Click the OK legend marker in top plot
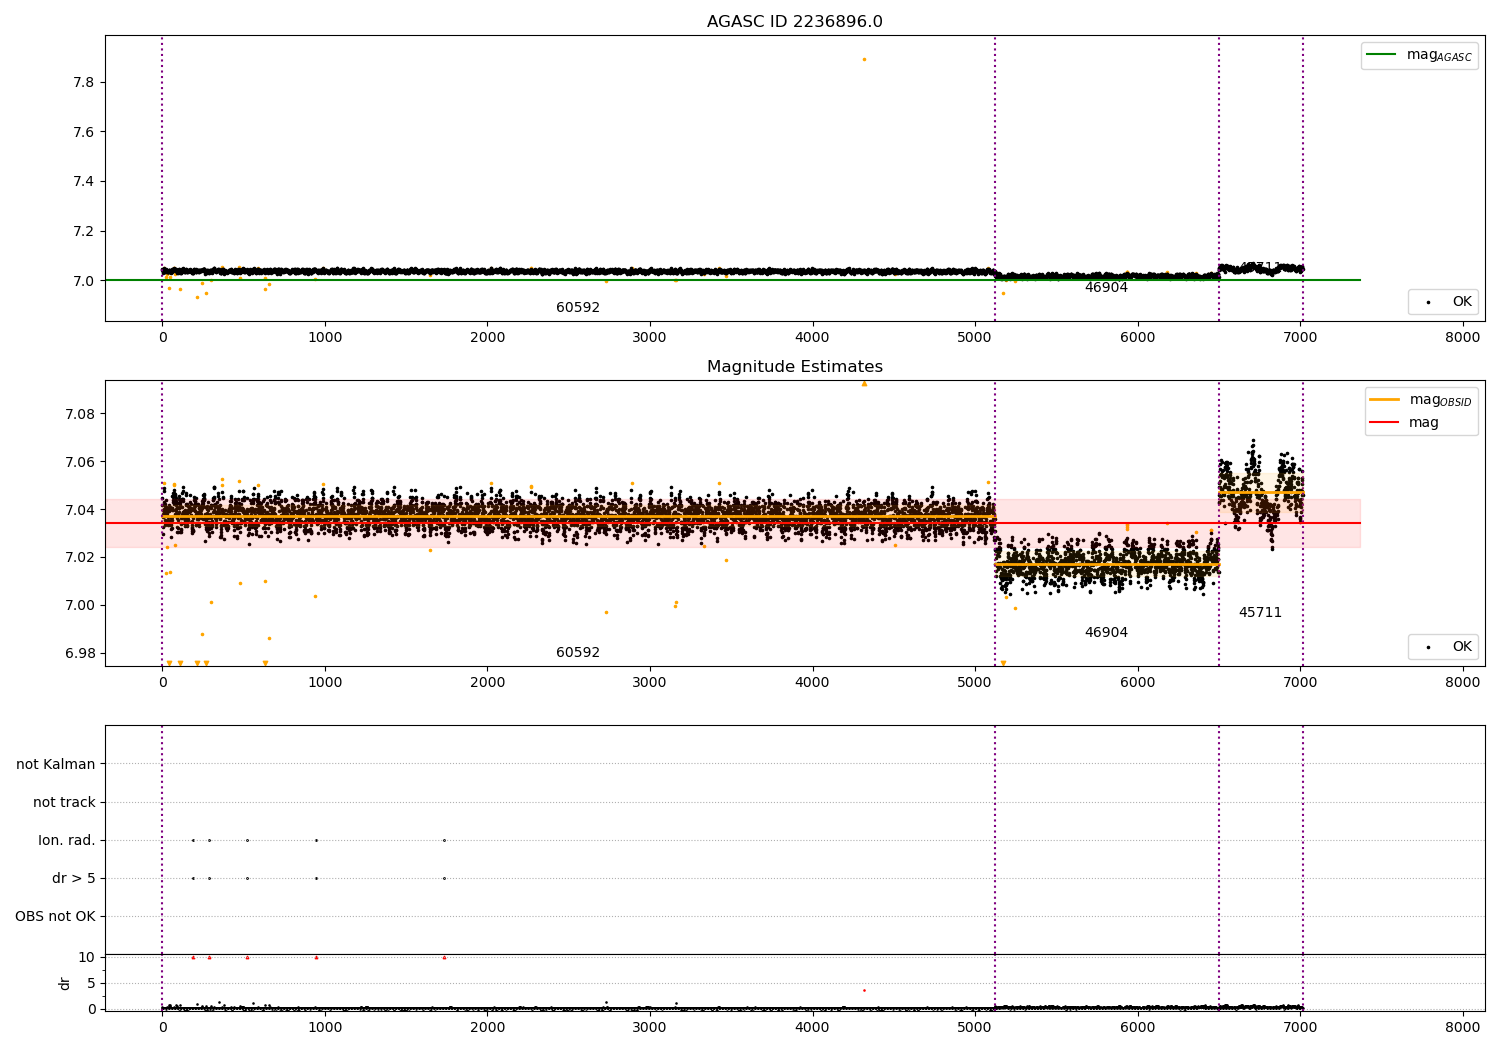1500x1050 pixels. point(1428,302)
